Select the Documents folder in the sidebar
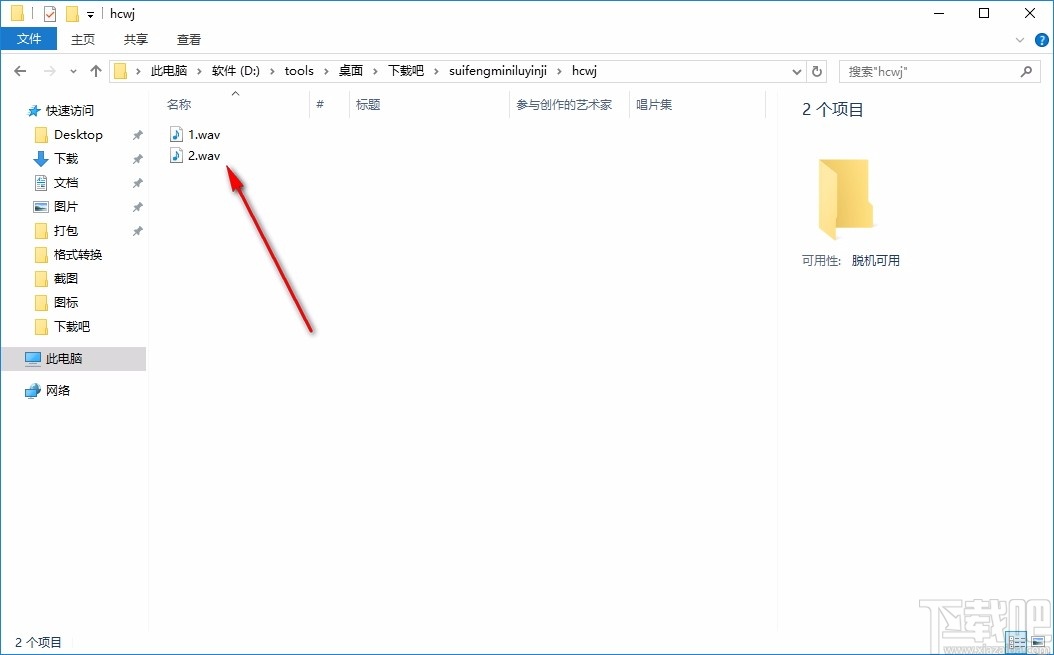Screen dimensions: 1054x655 (x=66, y=182)
